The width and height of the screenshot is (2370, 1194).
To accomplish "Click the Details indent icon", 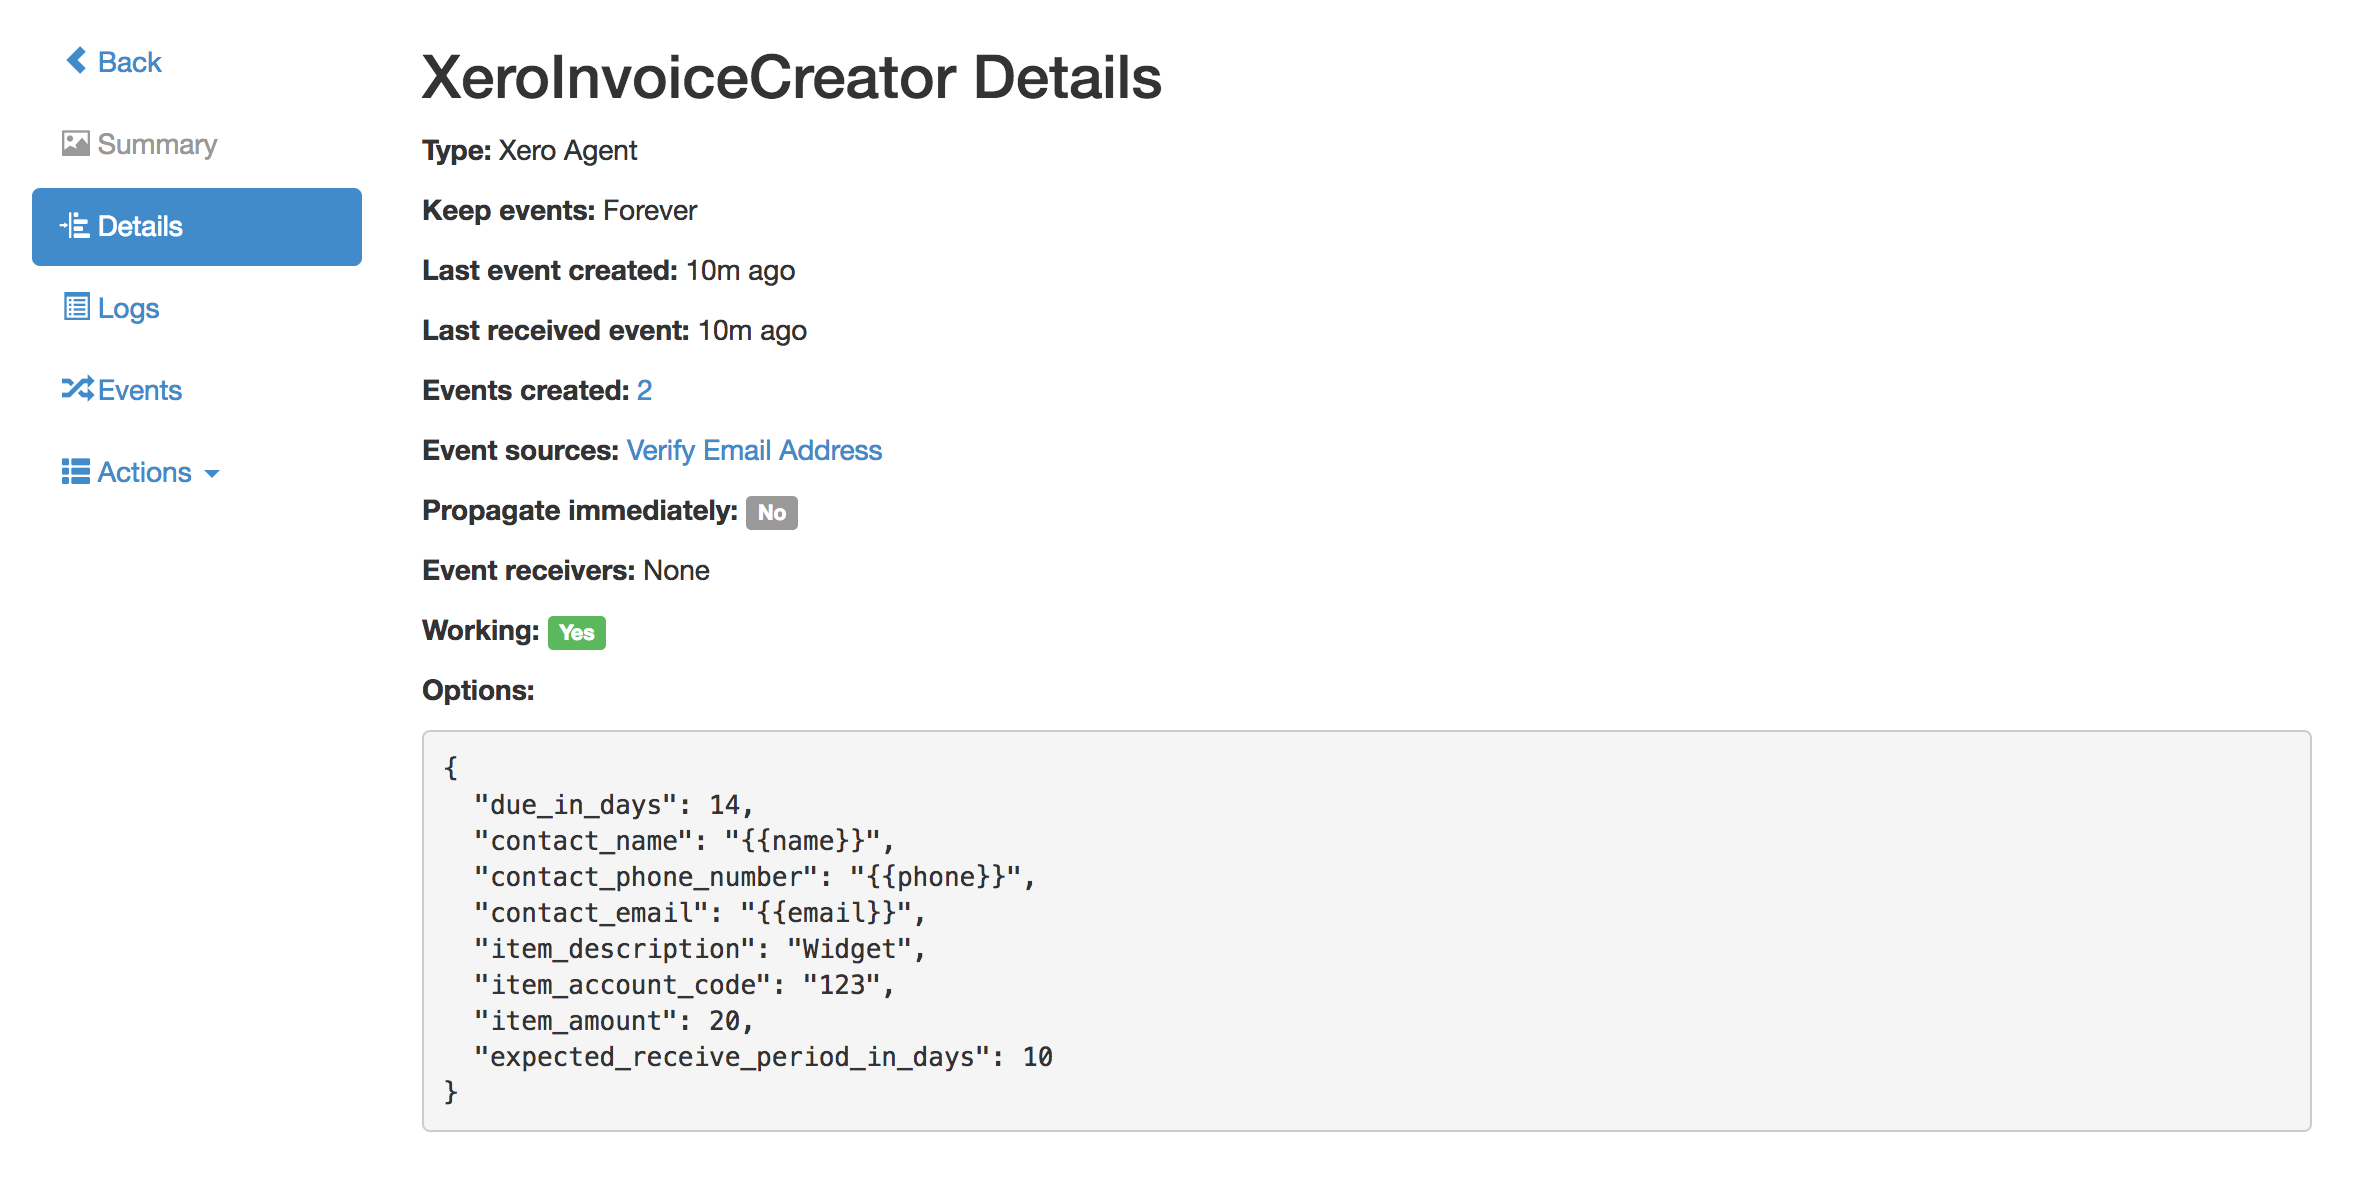I will 75,226.
